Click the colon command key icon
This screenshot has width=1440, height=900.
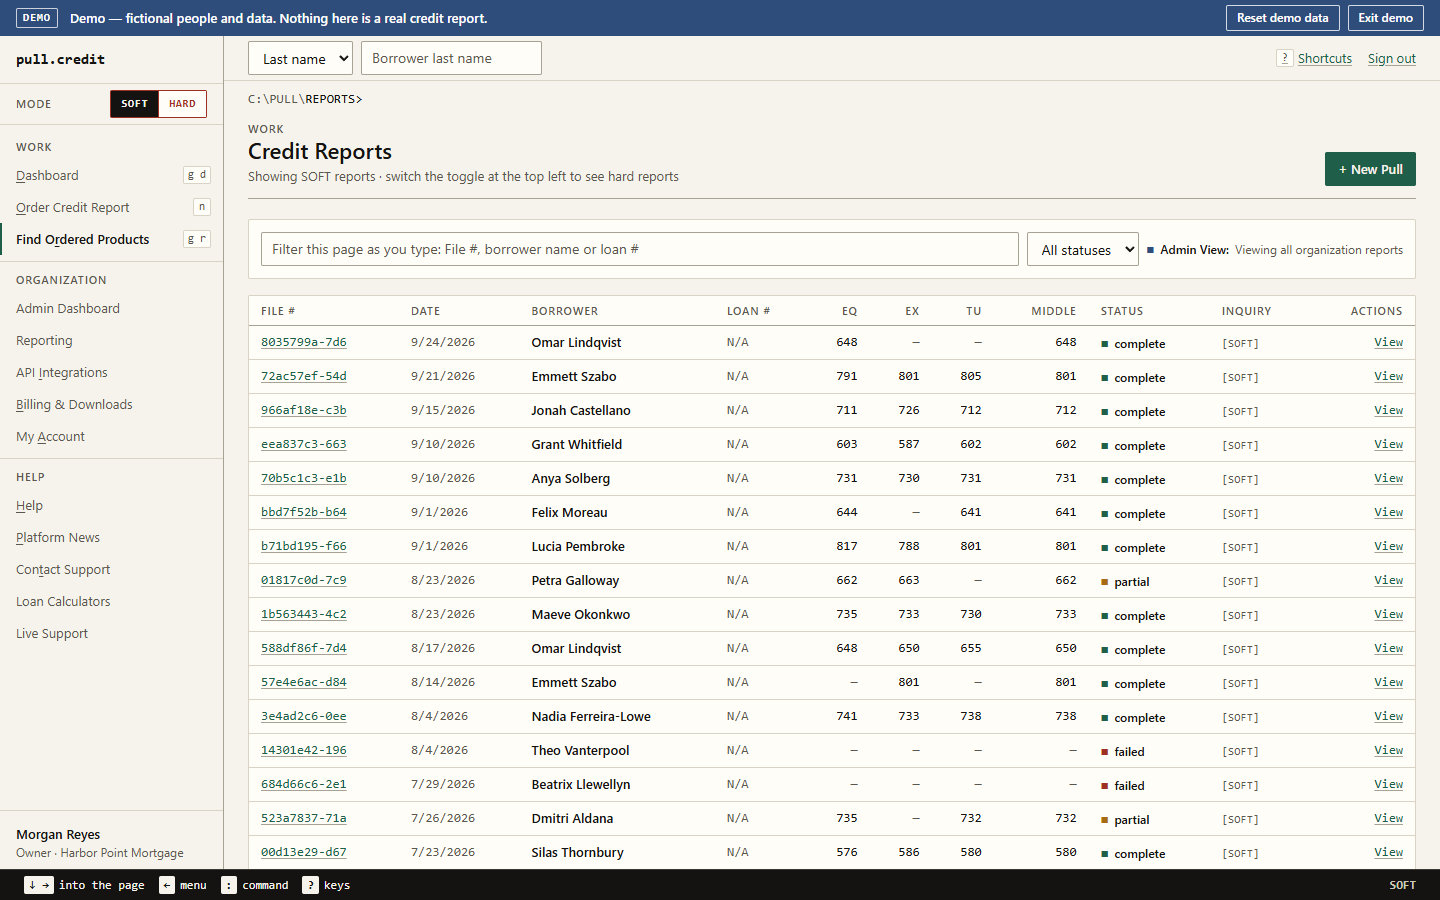[x=229, y=885]
